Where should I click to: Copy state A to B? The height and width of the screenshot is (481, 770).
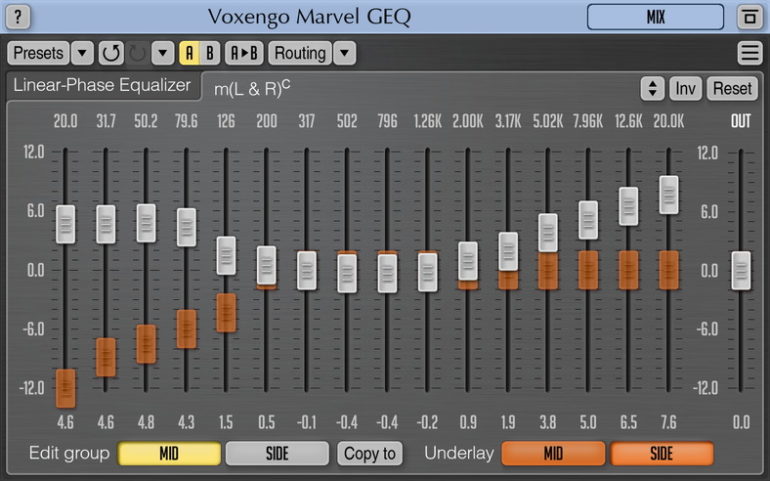(244, 53)
